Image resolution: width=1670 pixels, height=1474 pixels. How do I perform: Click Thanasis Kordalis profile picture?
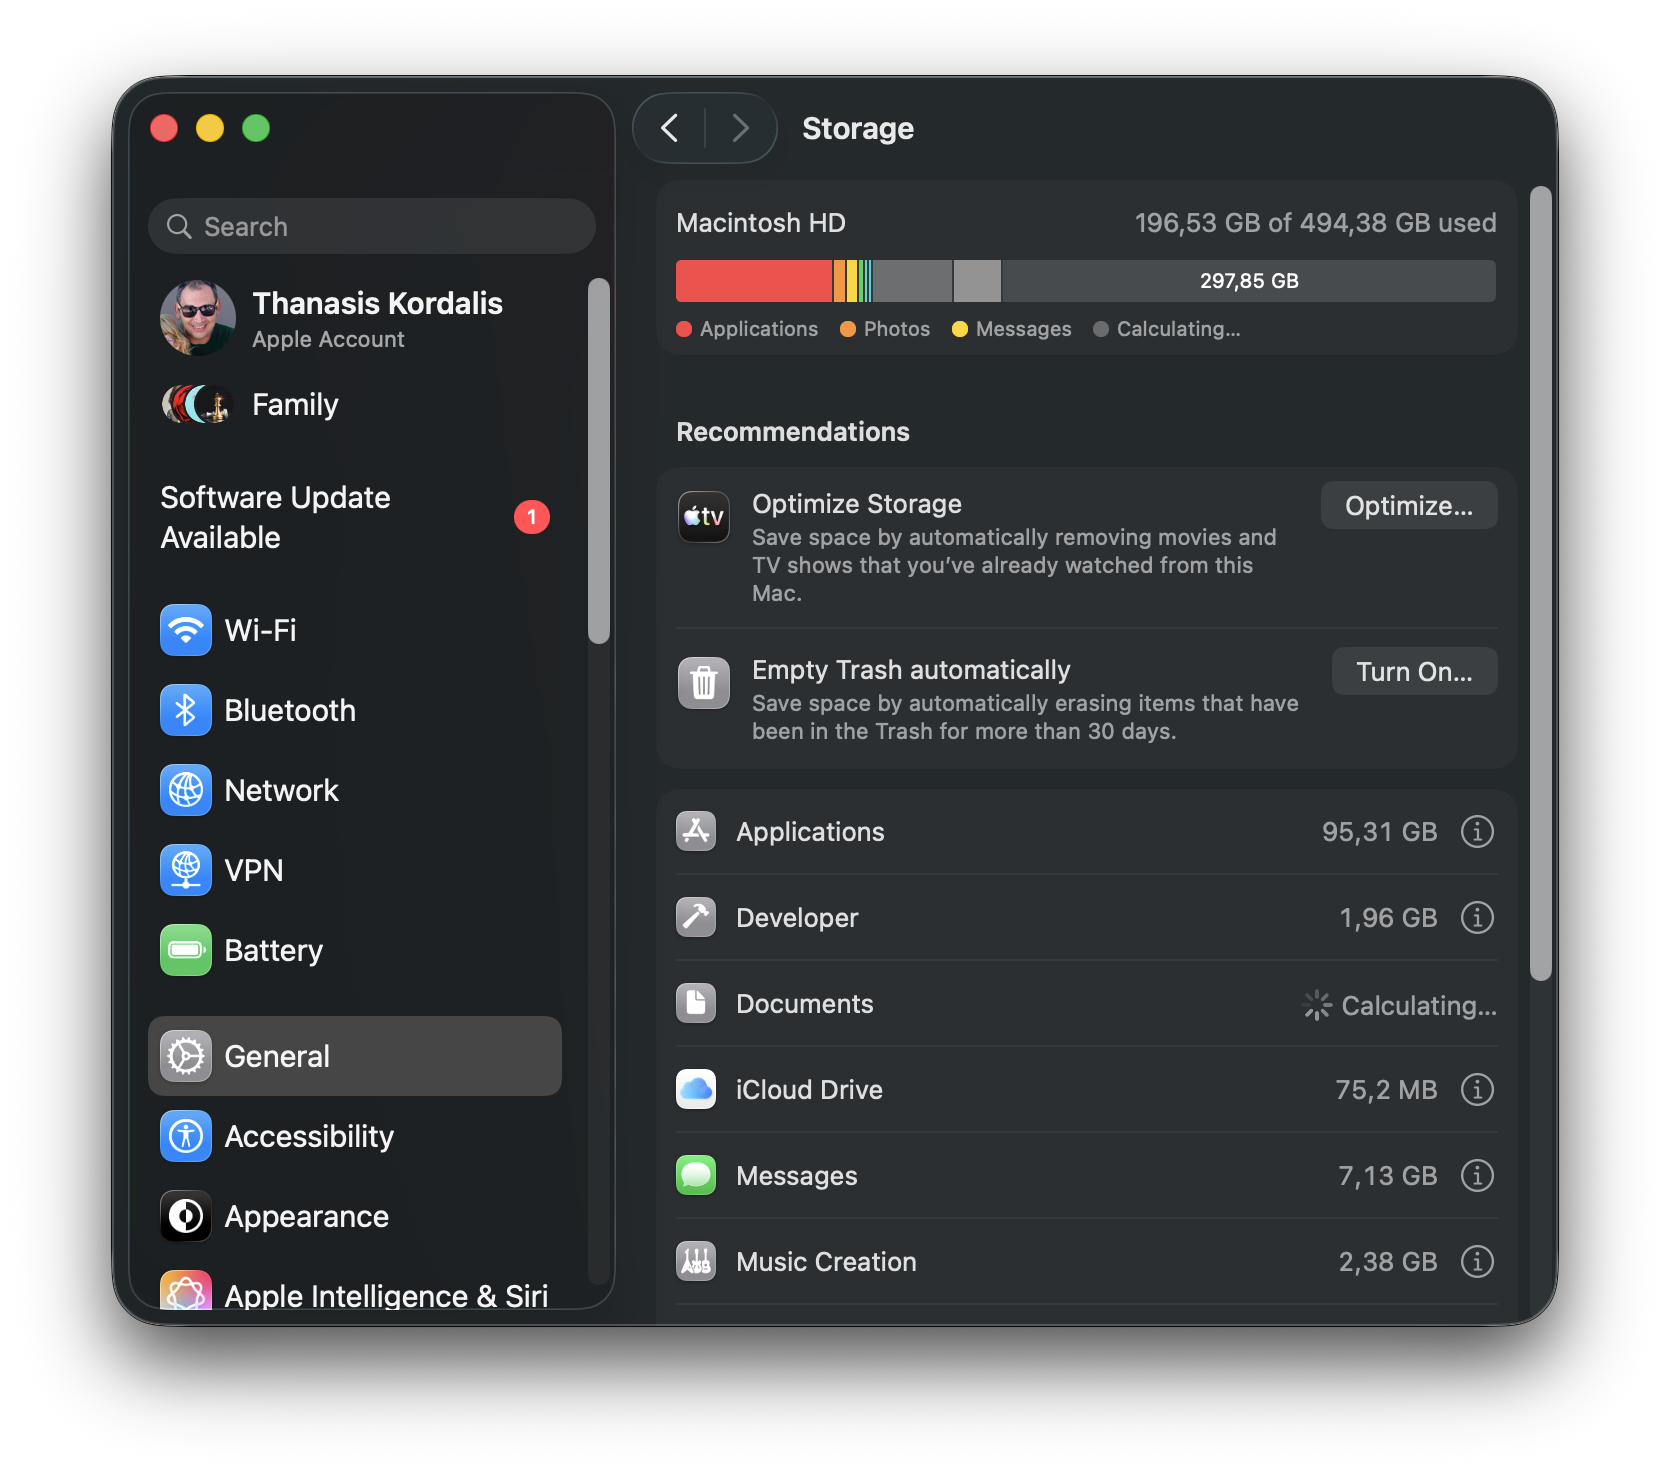click(x=198, y=318)
